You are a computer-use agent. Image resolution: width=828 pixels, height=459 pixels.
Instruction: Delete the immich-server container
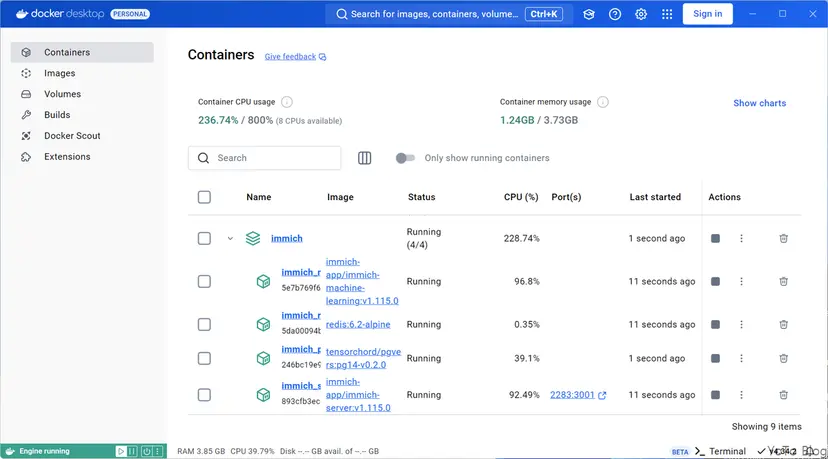point(784,395)
